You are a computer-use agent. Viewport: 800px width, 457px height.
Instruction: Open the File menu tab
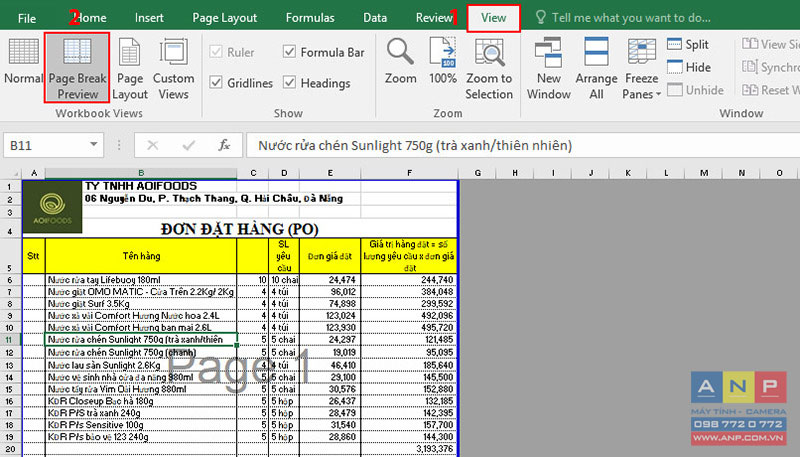[x=27, y=18]
